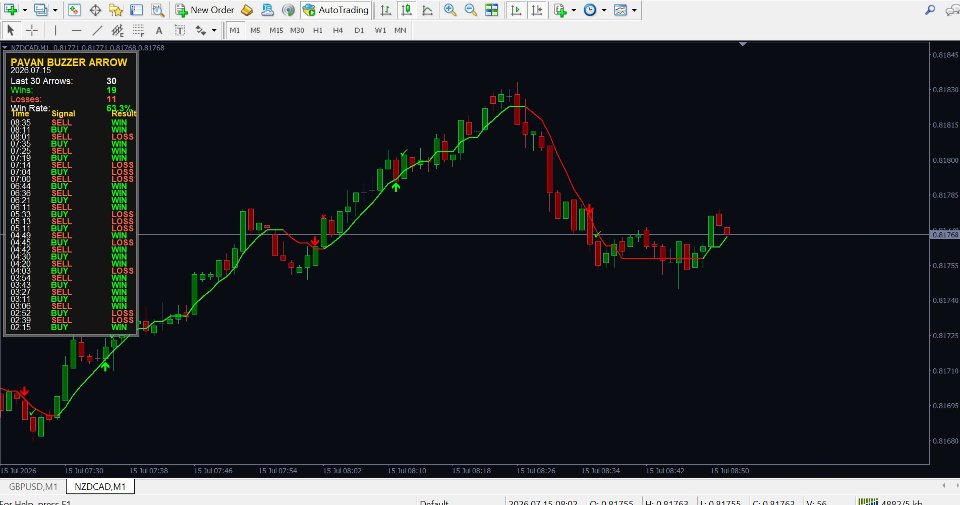960x505 pixels.
Task: Open the signals radio icon
Action: (x=288, y=10)
